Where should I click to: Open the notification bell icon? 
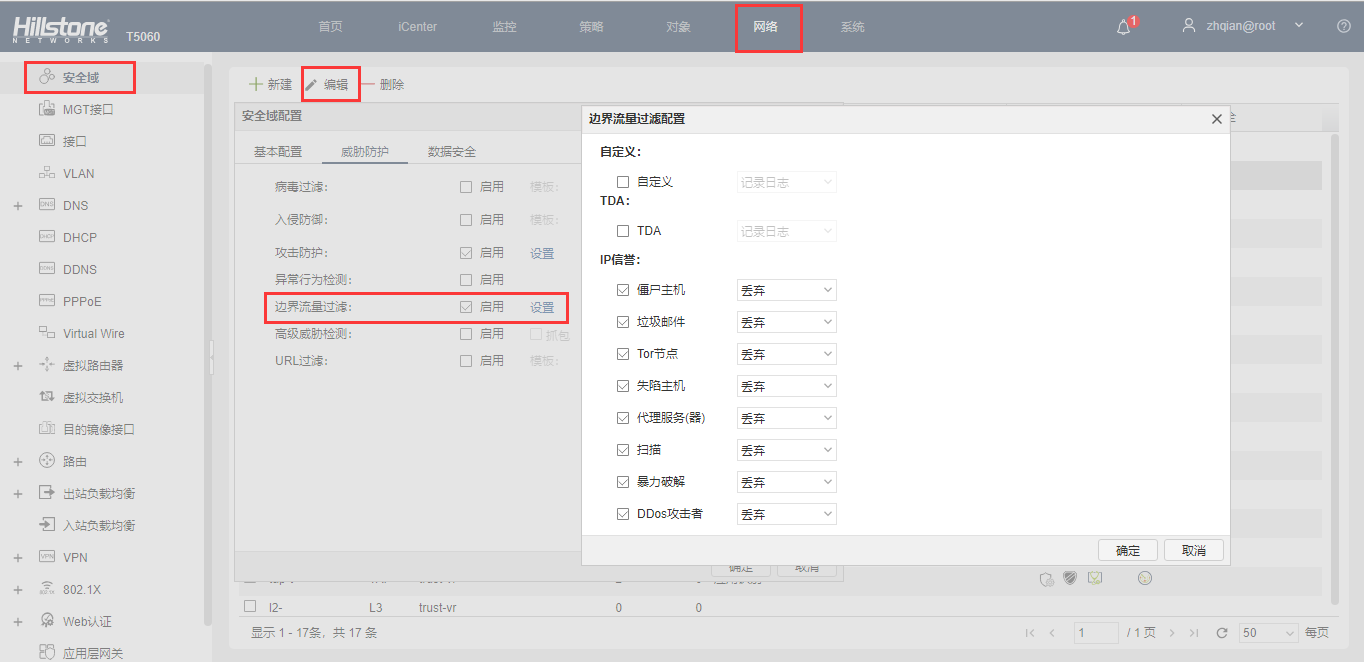coord(1123,27)
